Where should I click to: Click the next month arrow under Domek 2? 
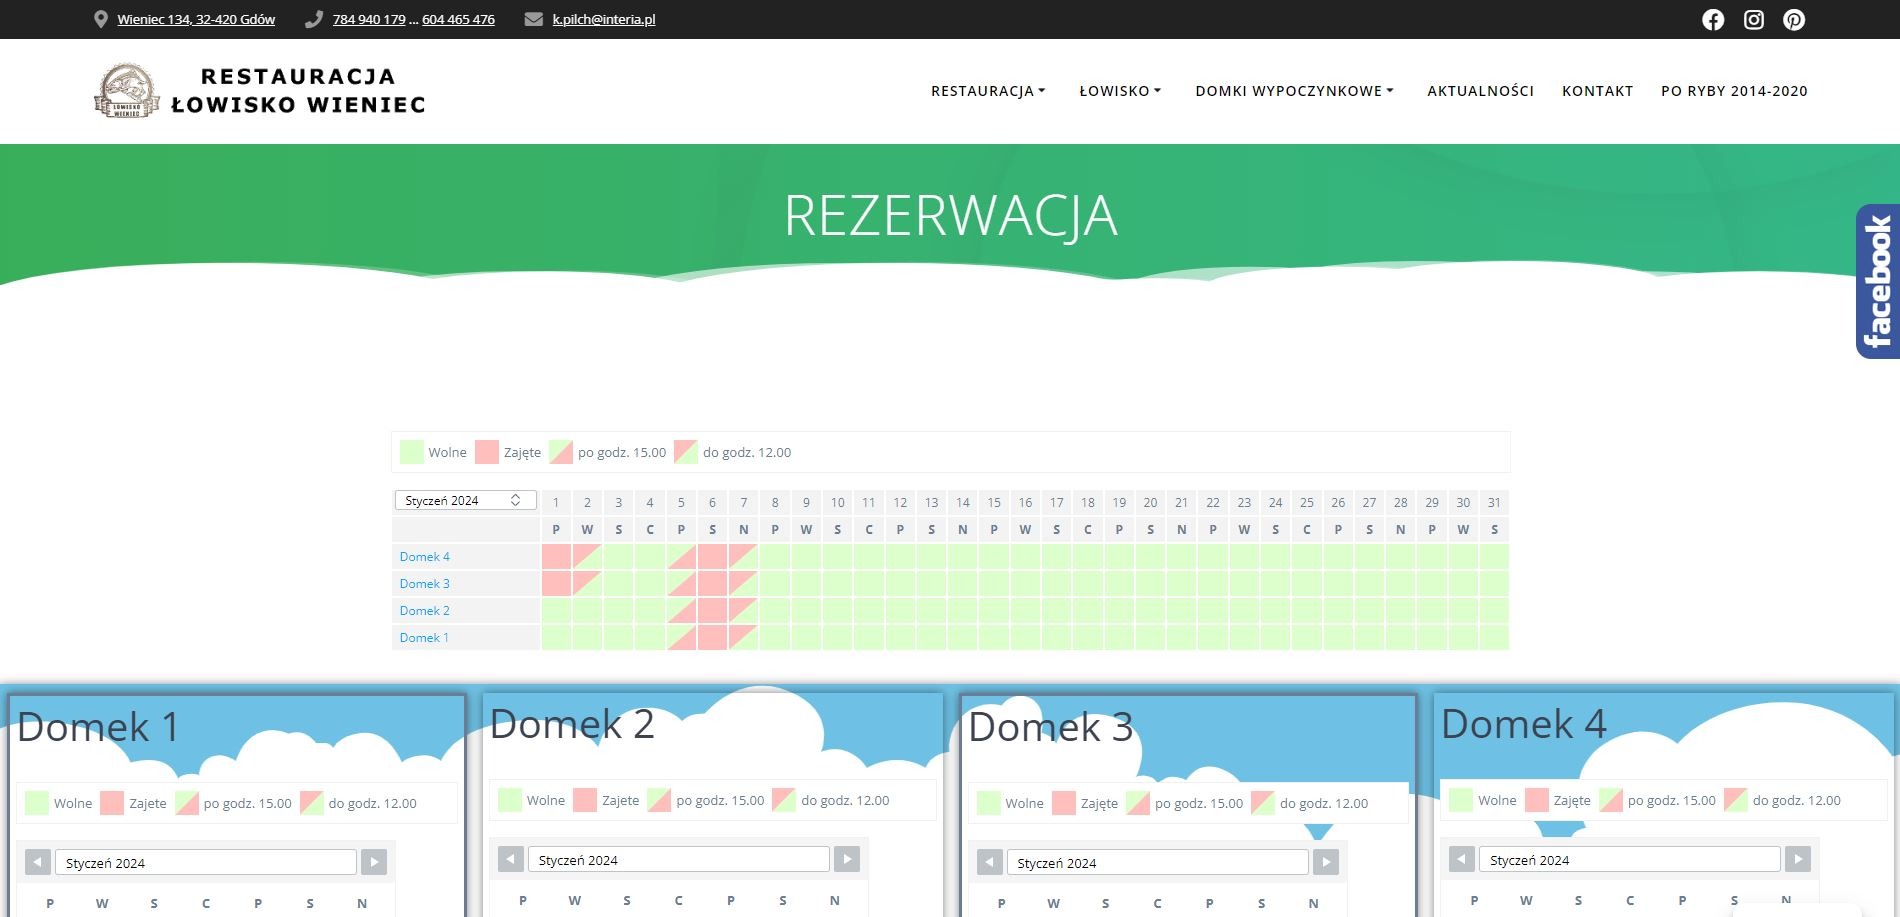(847, 858)
